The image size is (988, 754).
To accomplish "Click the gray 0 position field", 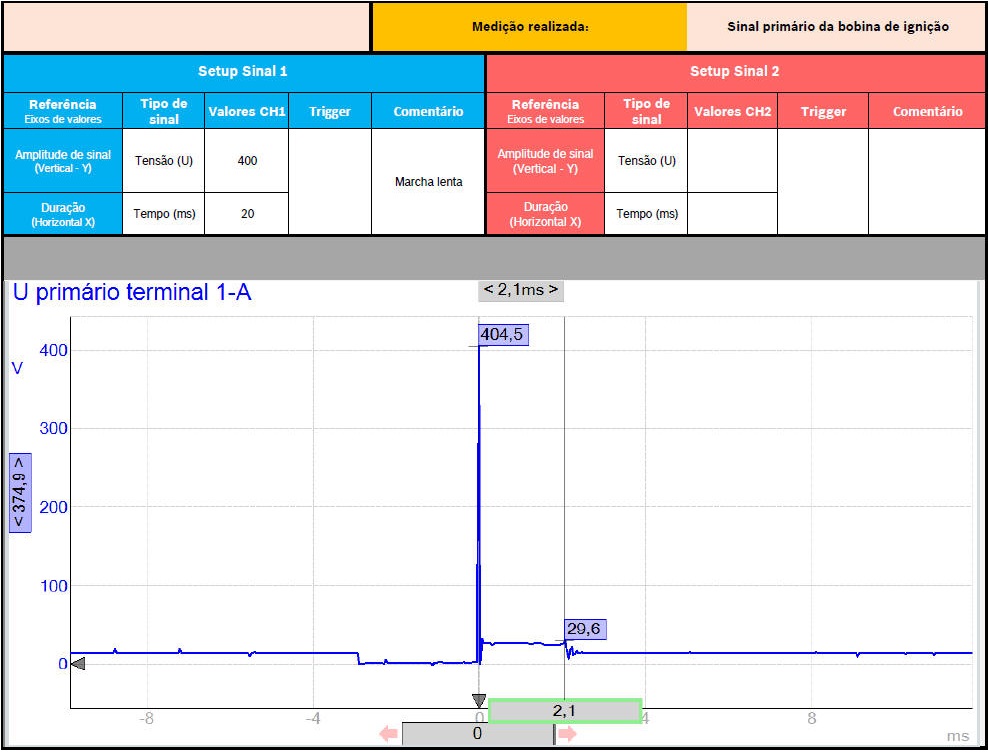I will tap(477, 734).
